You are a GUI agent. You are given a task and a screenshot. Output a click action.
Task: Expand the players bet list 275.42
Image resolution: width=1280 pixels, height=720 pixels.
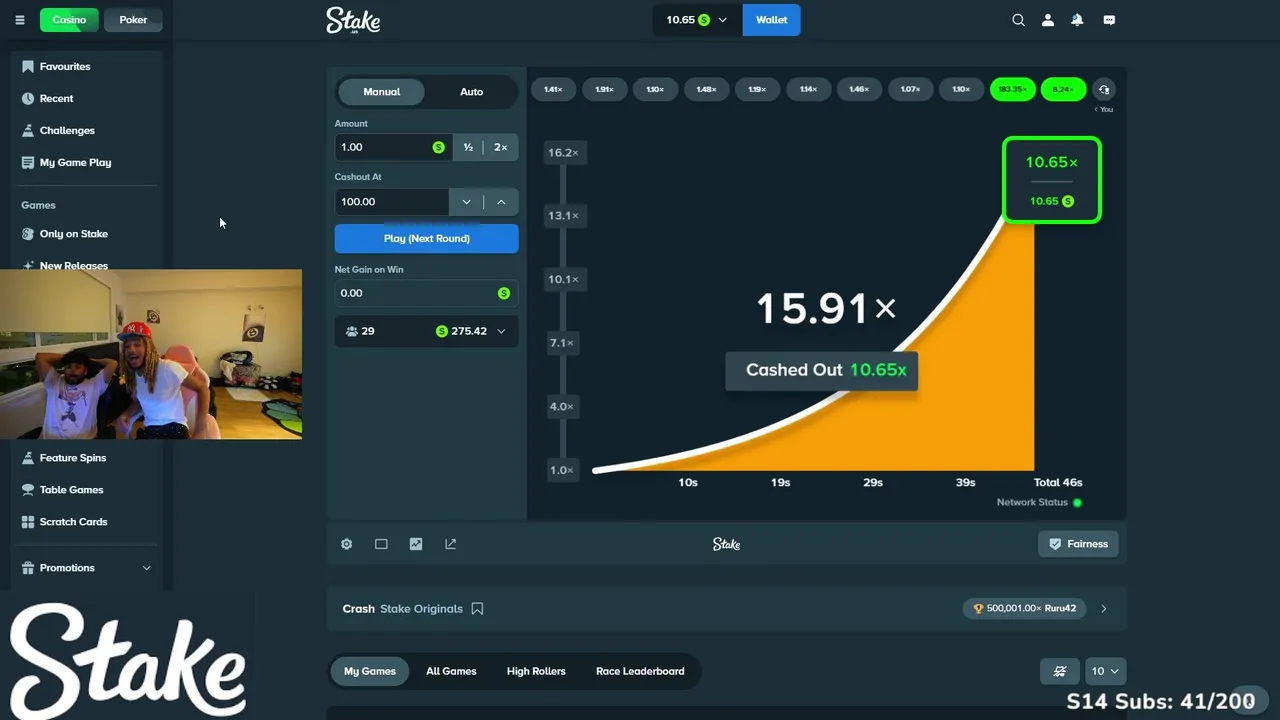pos(501,331)
